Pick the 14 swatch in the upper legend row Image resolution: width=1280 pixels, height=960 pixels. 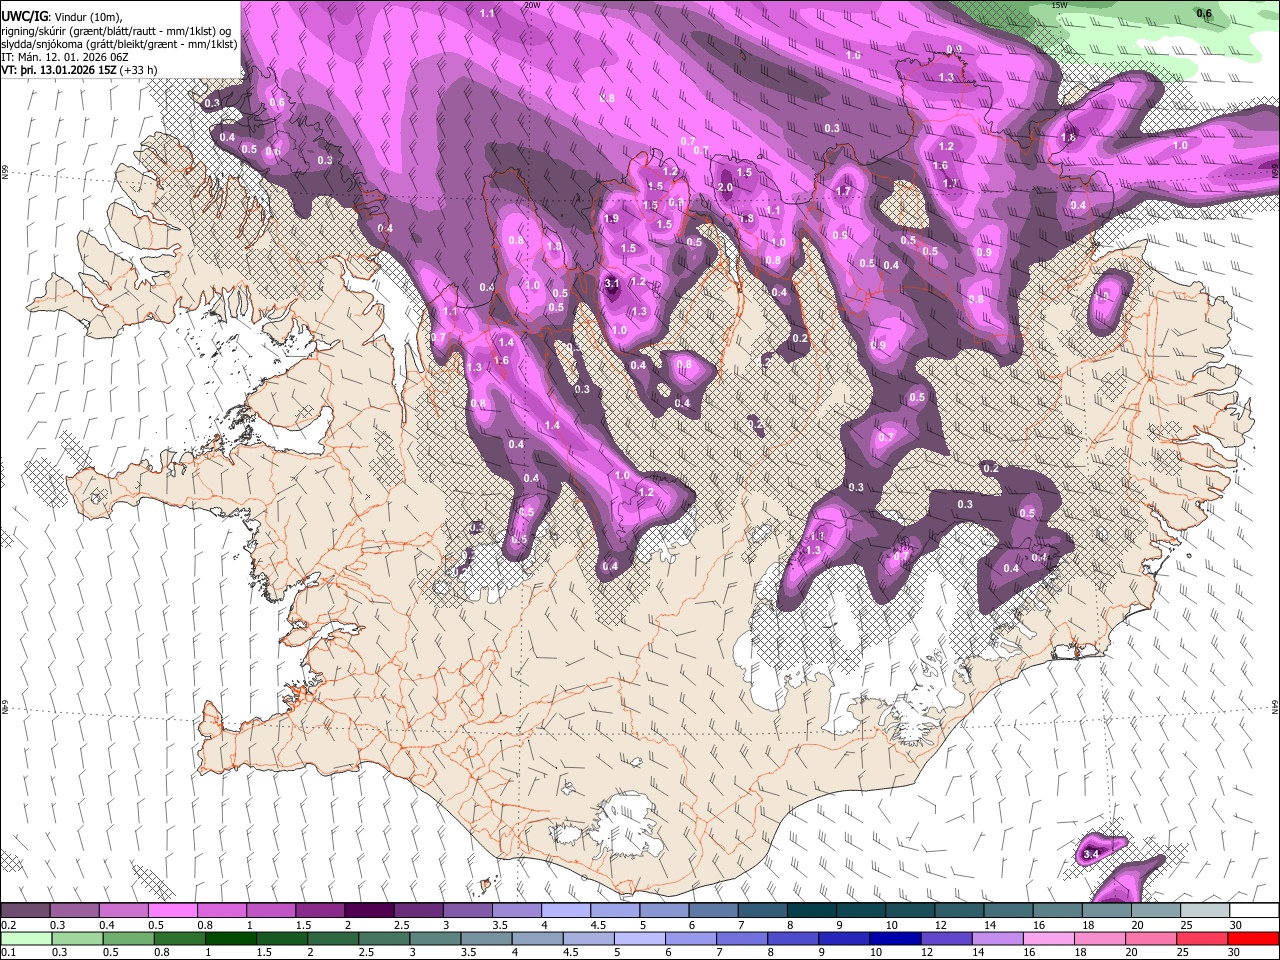pos(1009,910)
